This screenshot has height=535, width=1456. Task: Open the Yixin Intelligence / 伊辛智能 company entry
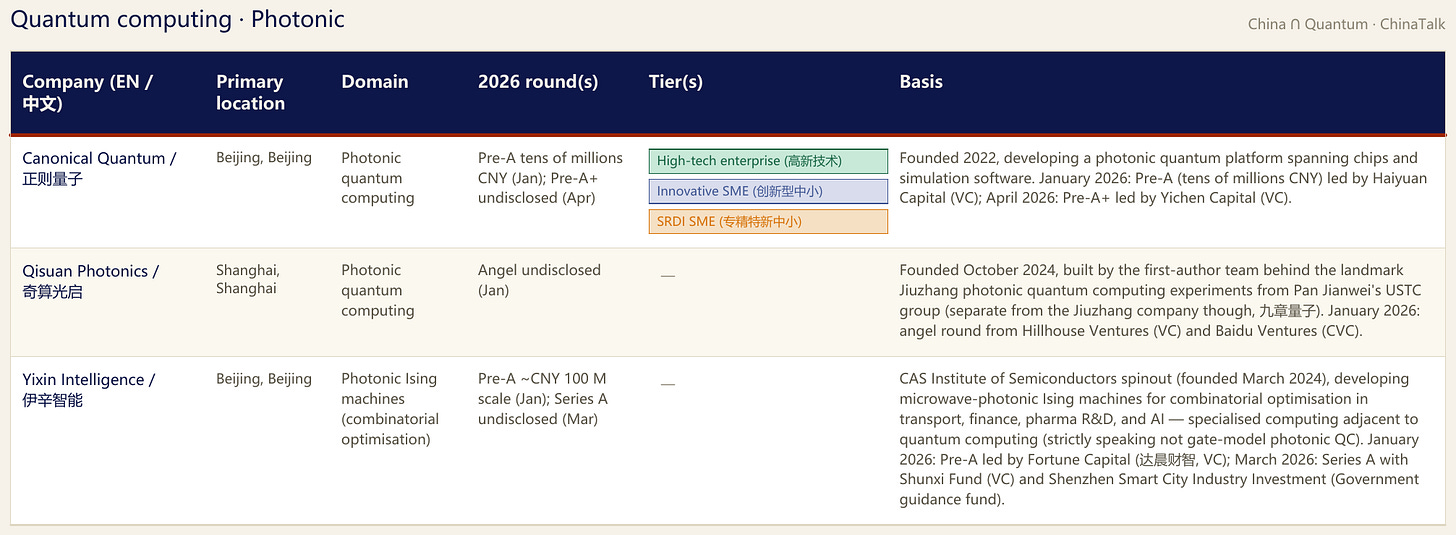click(x=89, y=390)
